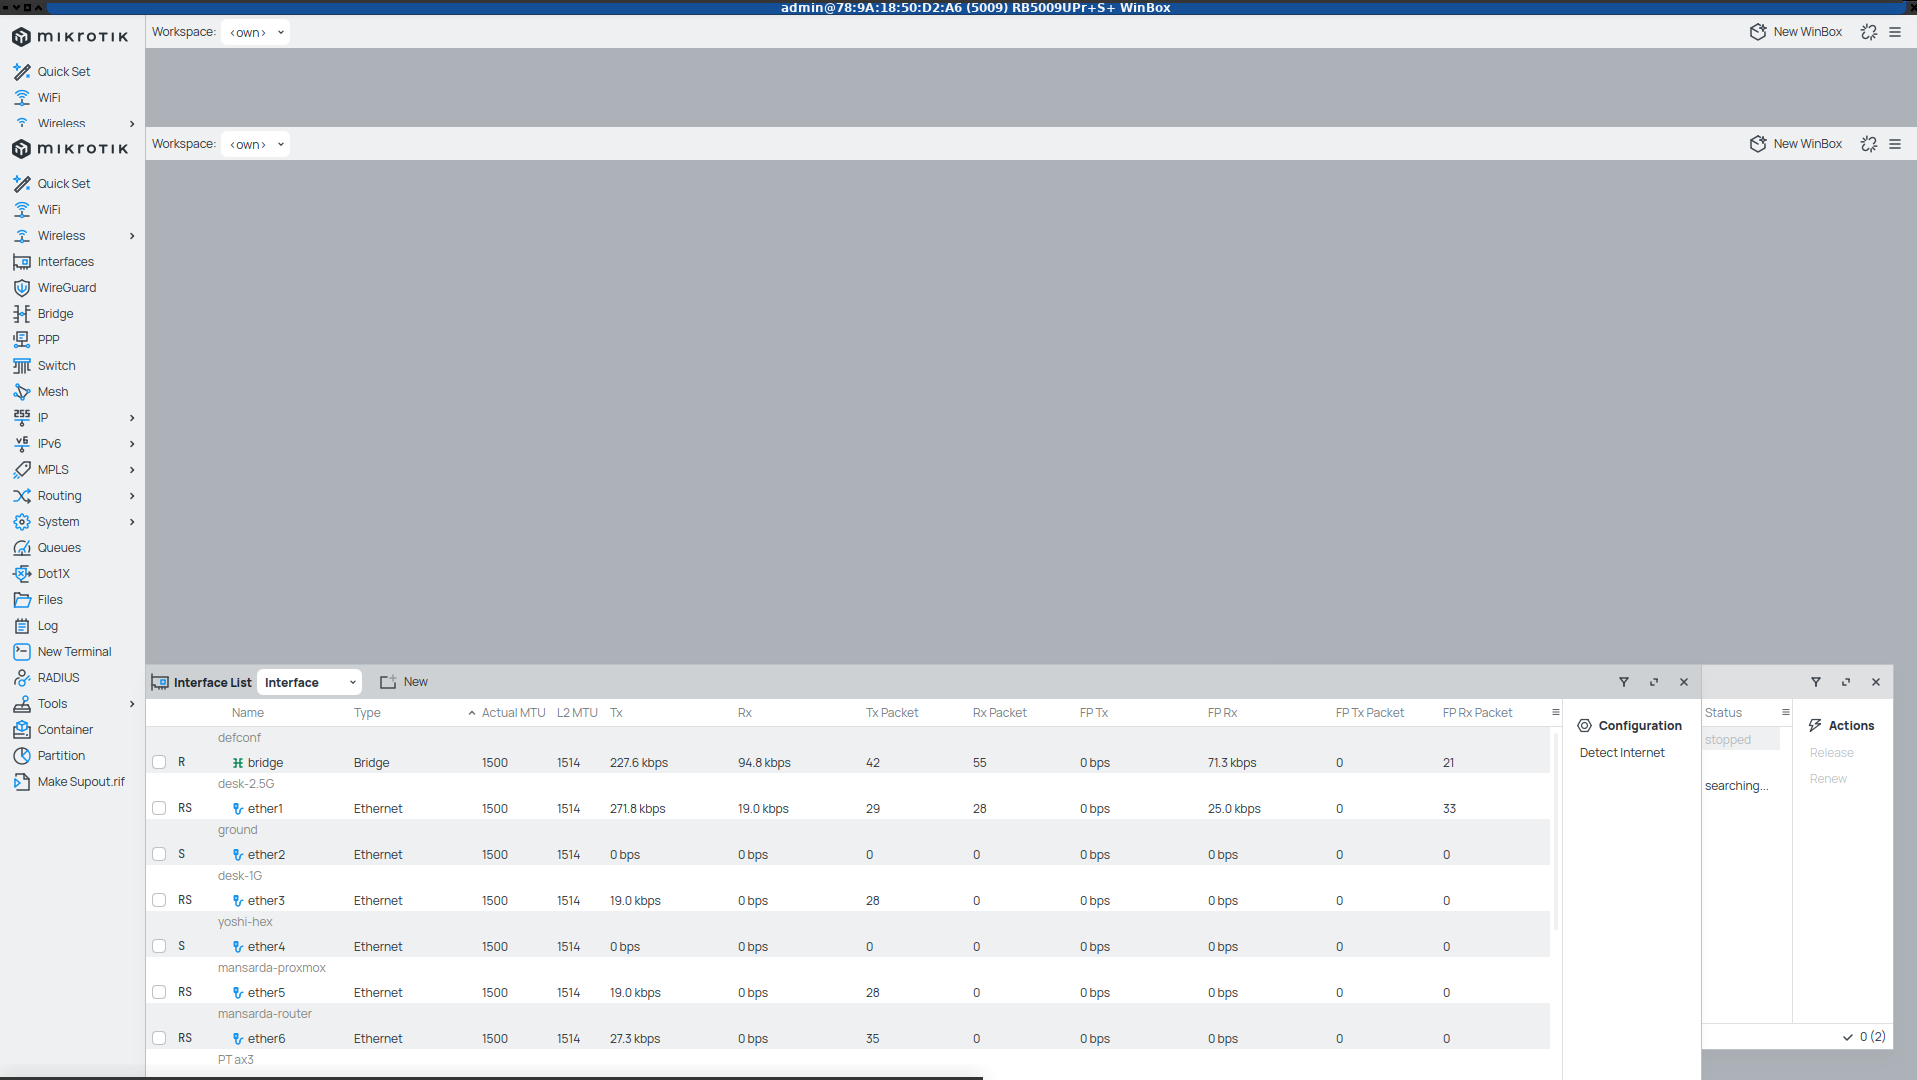The image size is (1917, 1080).
Task: Open the PPP section
Action: point(48,340)
